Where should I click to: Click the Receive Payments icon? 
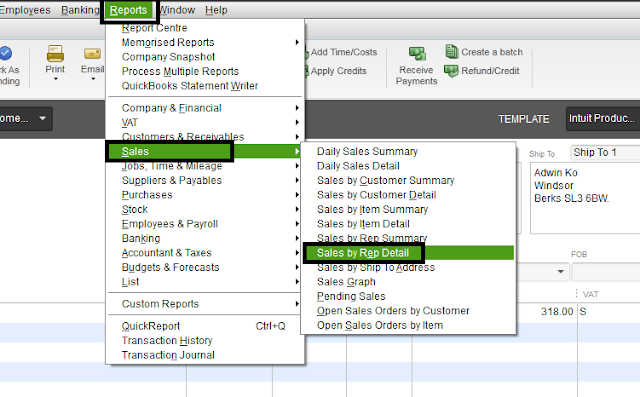tap(417, 53)
